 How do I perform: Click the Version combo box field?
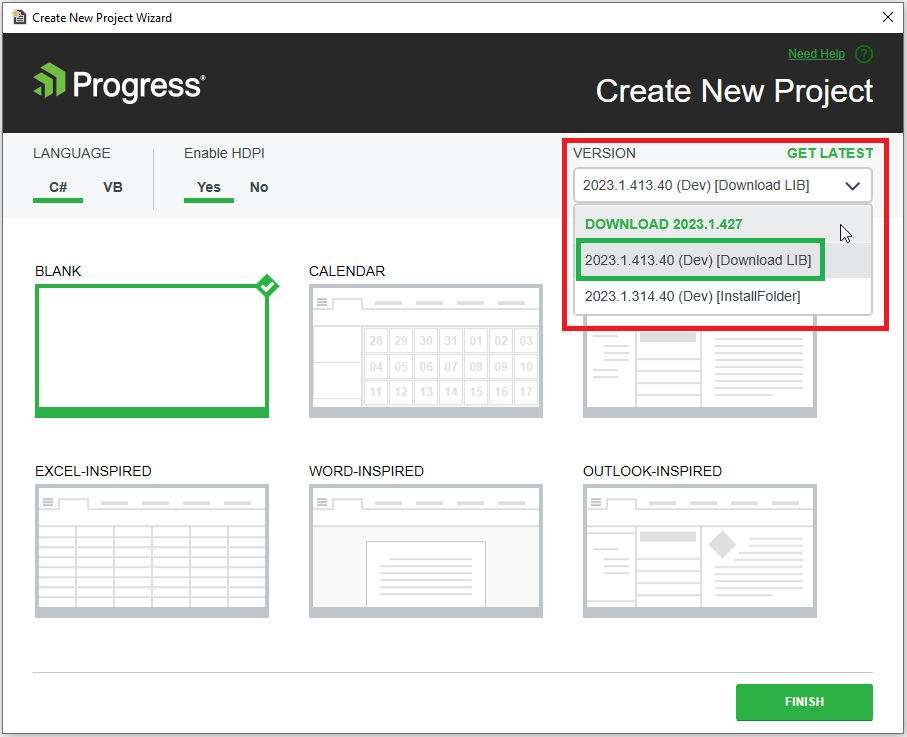click(x=722, y=185)
